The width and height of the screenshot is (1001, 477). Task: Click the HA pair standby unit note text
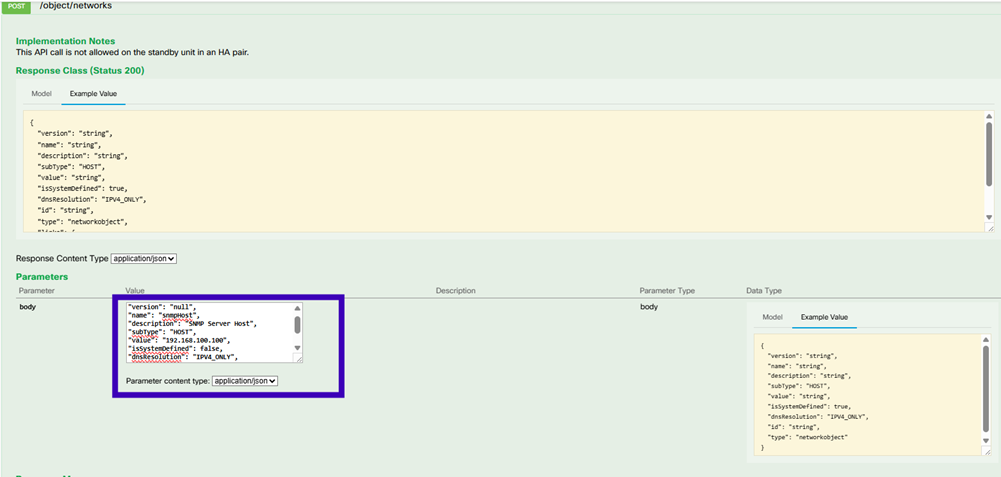point(132,52)
